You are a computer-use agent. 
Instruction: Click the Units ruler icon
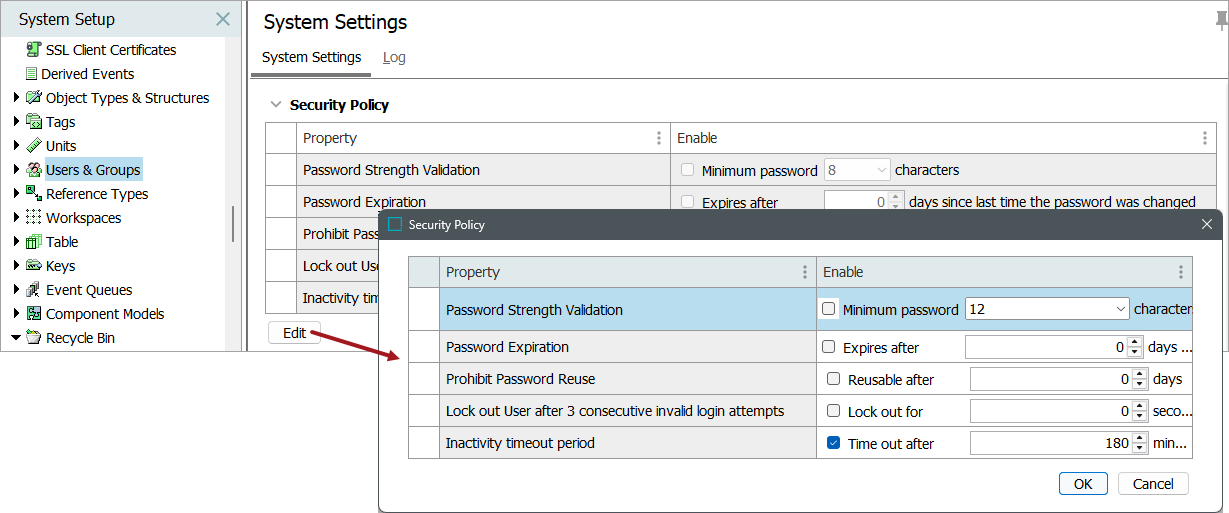[x=34, y=146]
